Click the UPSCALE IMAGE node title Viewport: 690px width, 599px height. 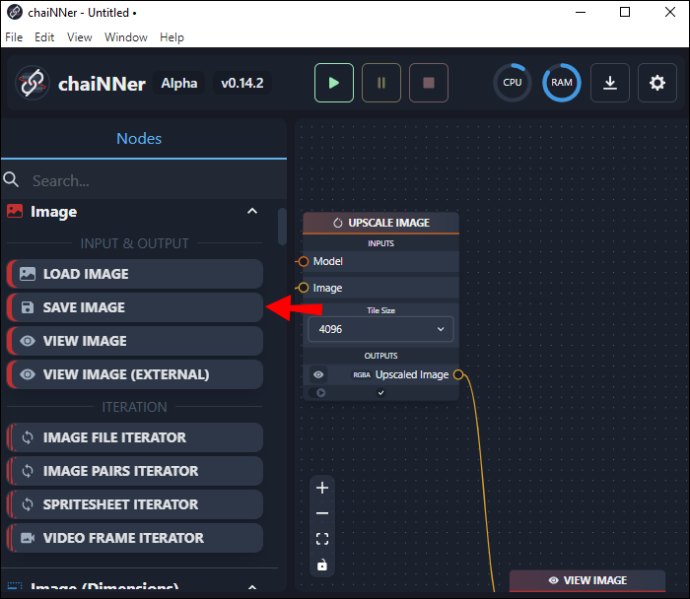pyautogui.click(x=389, y=223)
